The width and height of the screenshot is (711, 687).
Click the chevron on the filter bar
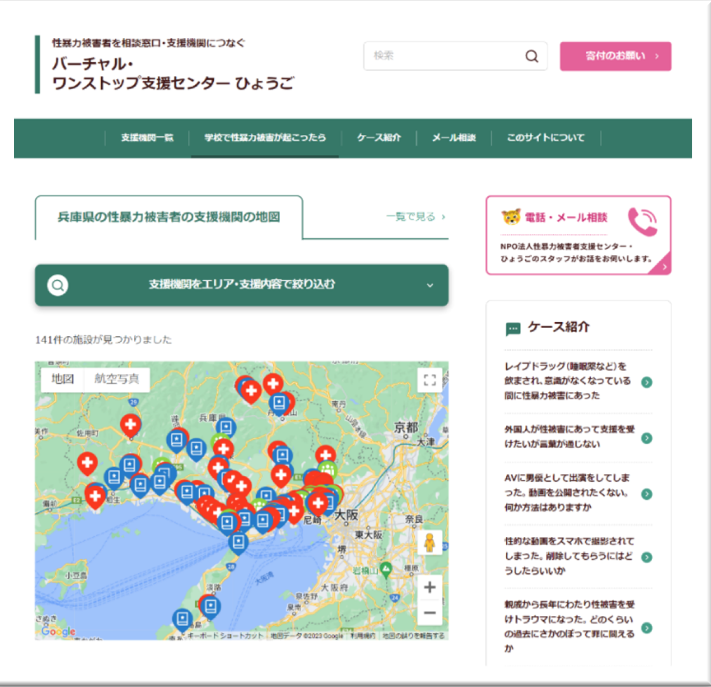[430, 285]
